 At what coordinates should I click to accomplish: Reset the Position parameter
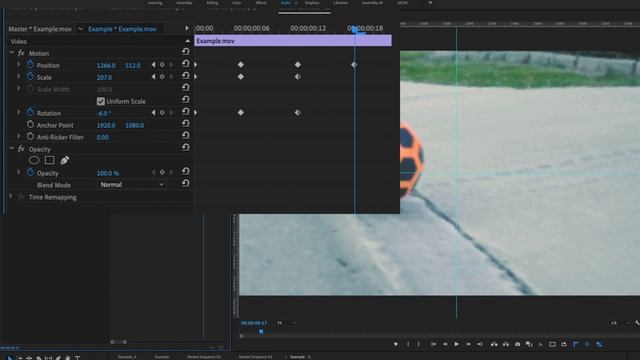185,64
